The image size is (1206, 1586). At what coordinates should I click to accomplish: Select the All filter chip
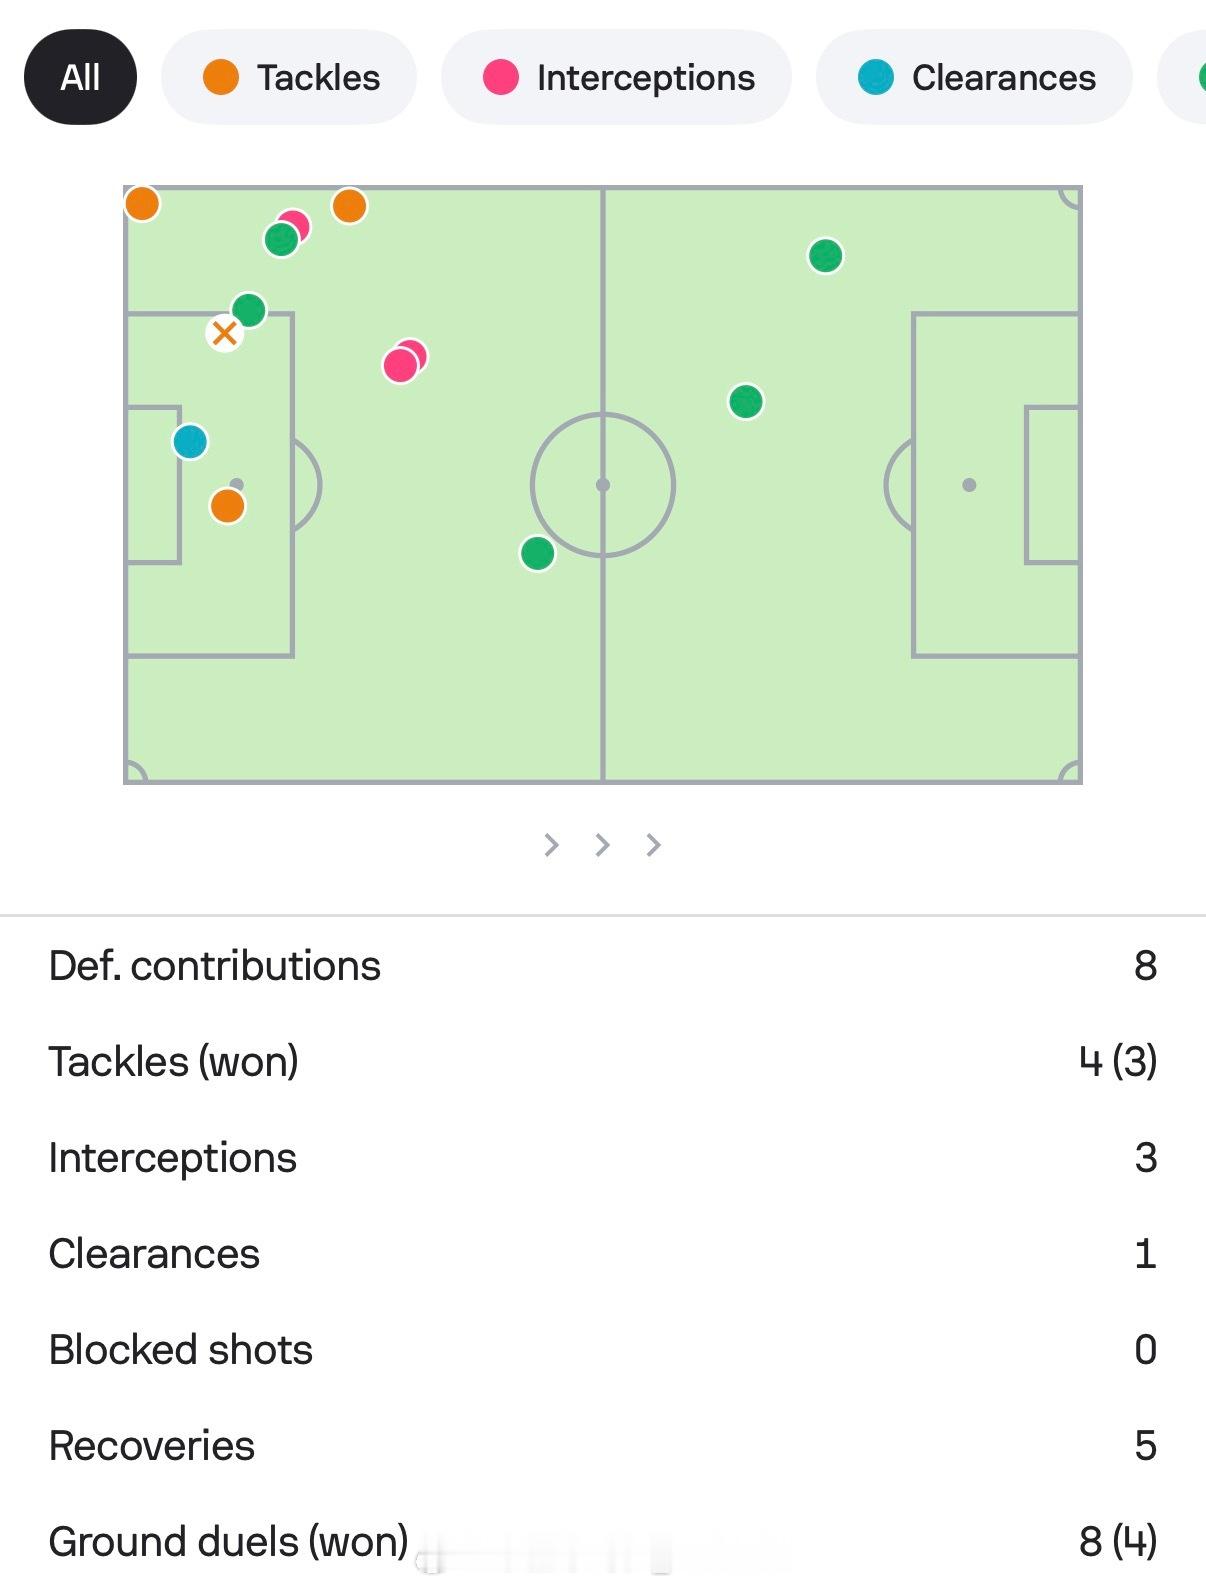point(80,77)
